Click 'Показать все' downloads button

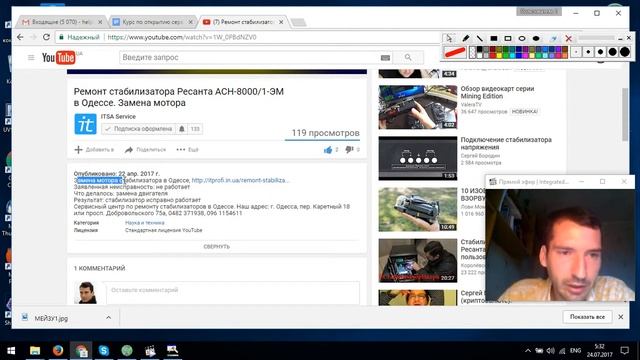587,317
